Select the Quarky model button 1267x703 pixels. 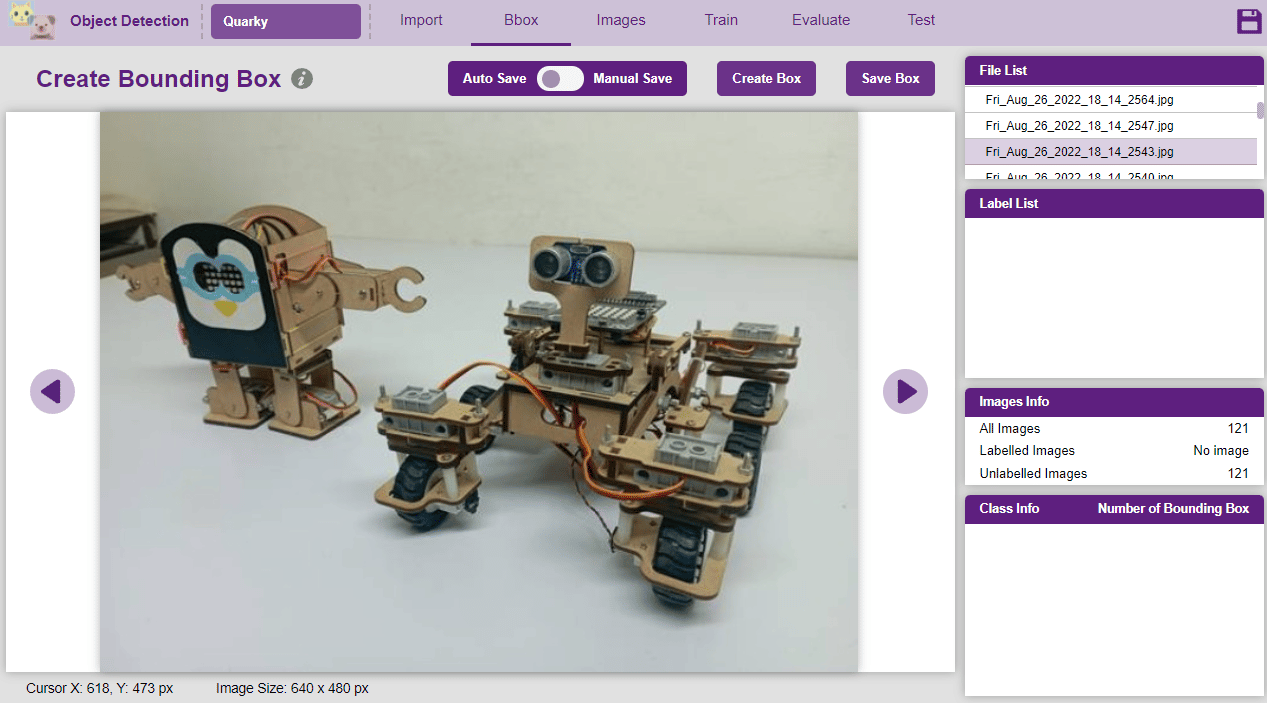pos(285,20)
